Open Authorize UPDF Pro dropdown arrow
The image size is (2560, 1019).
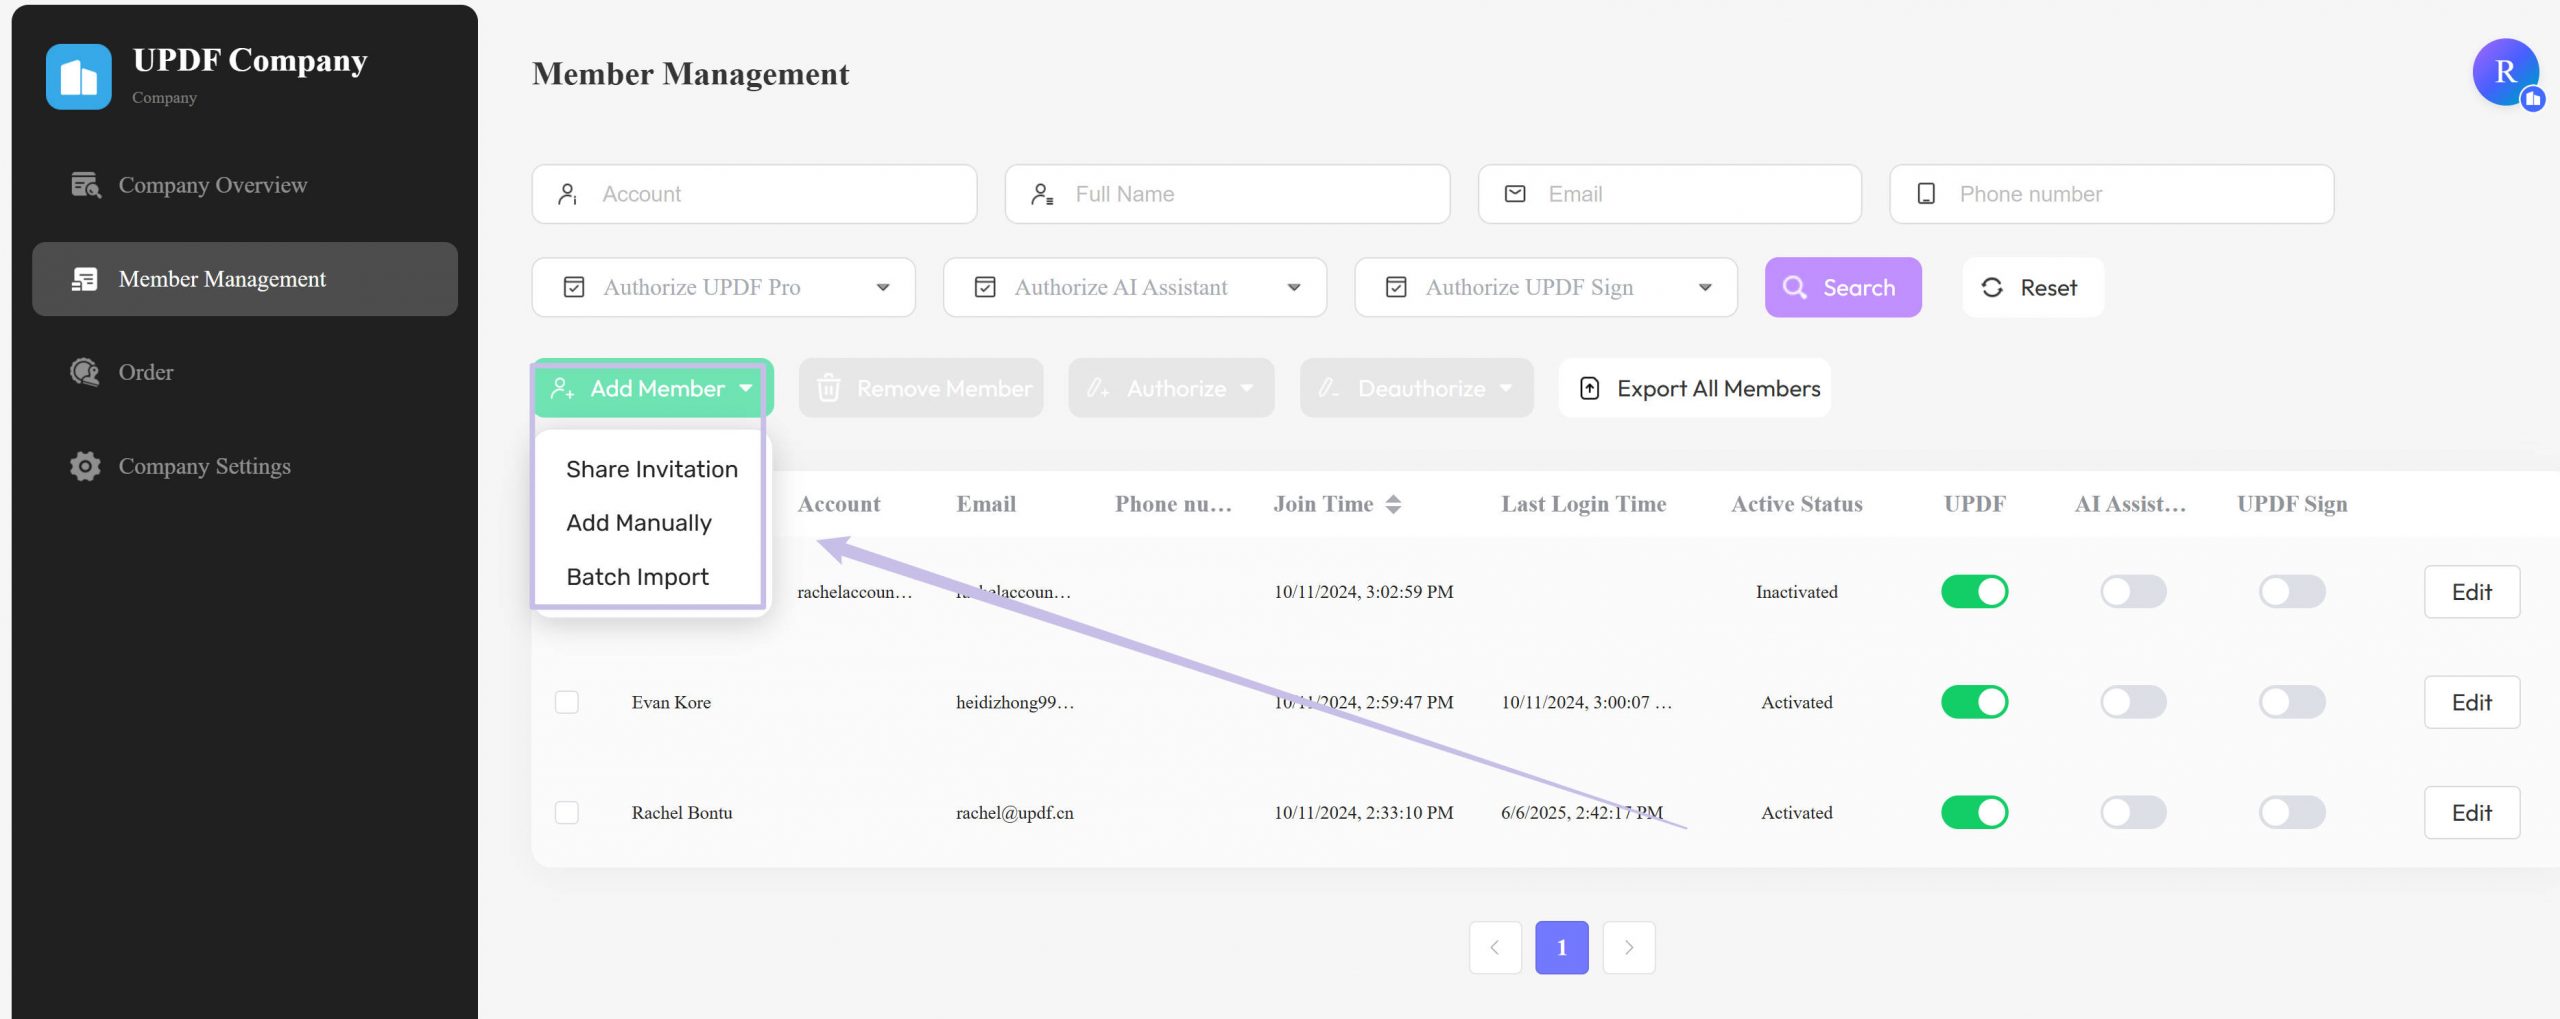coord(883,288)
